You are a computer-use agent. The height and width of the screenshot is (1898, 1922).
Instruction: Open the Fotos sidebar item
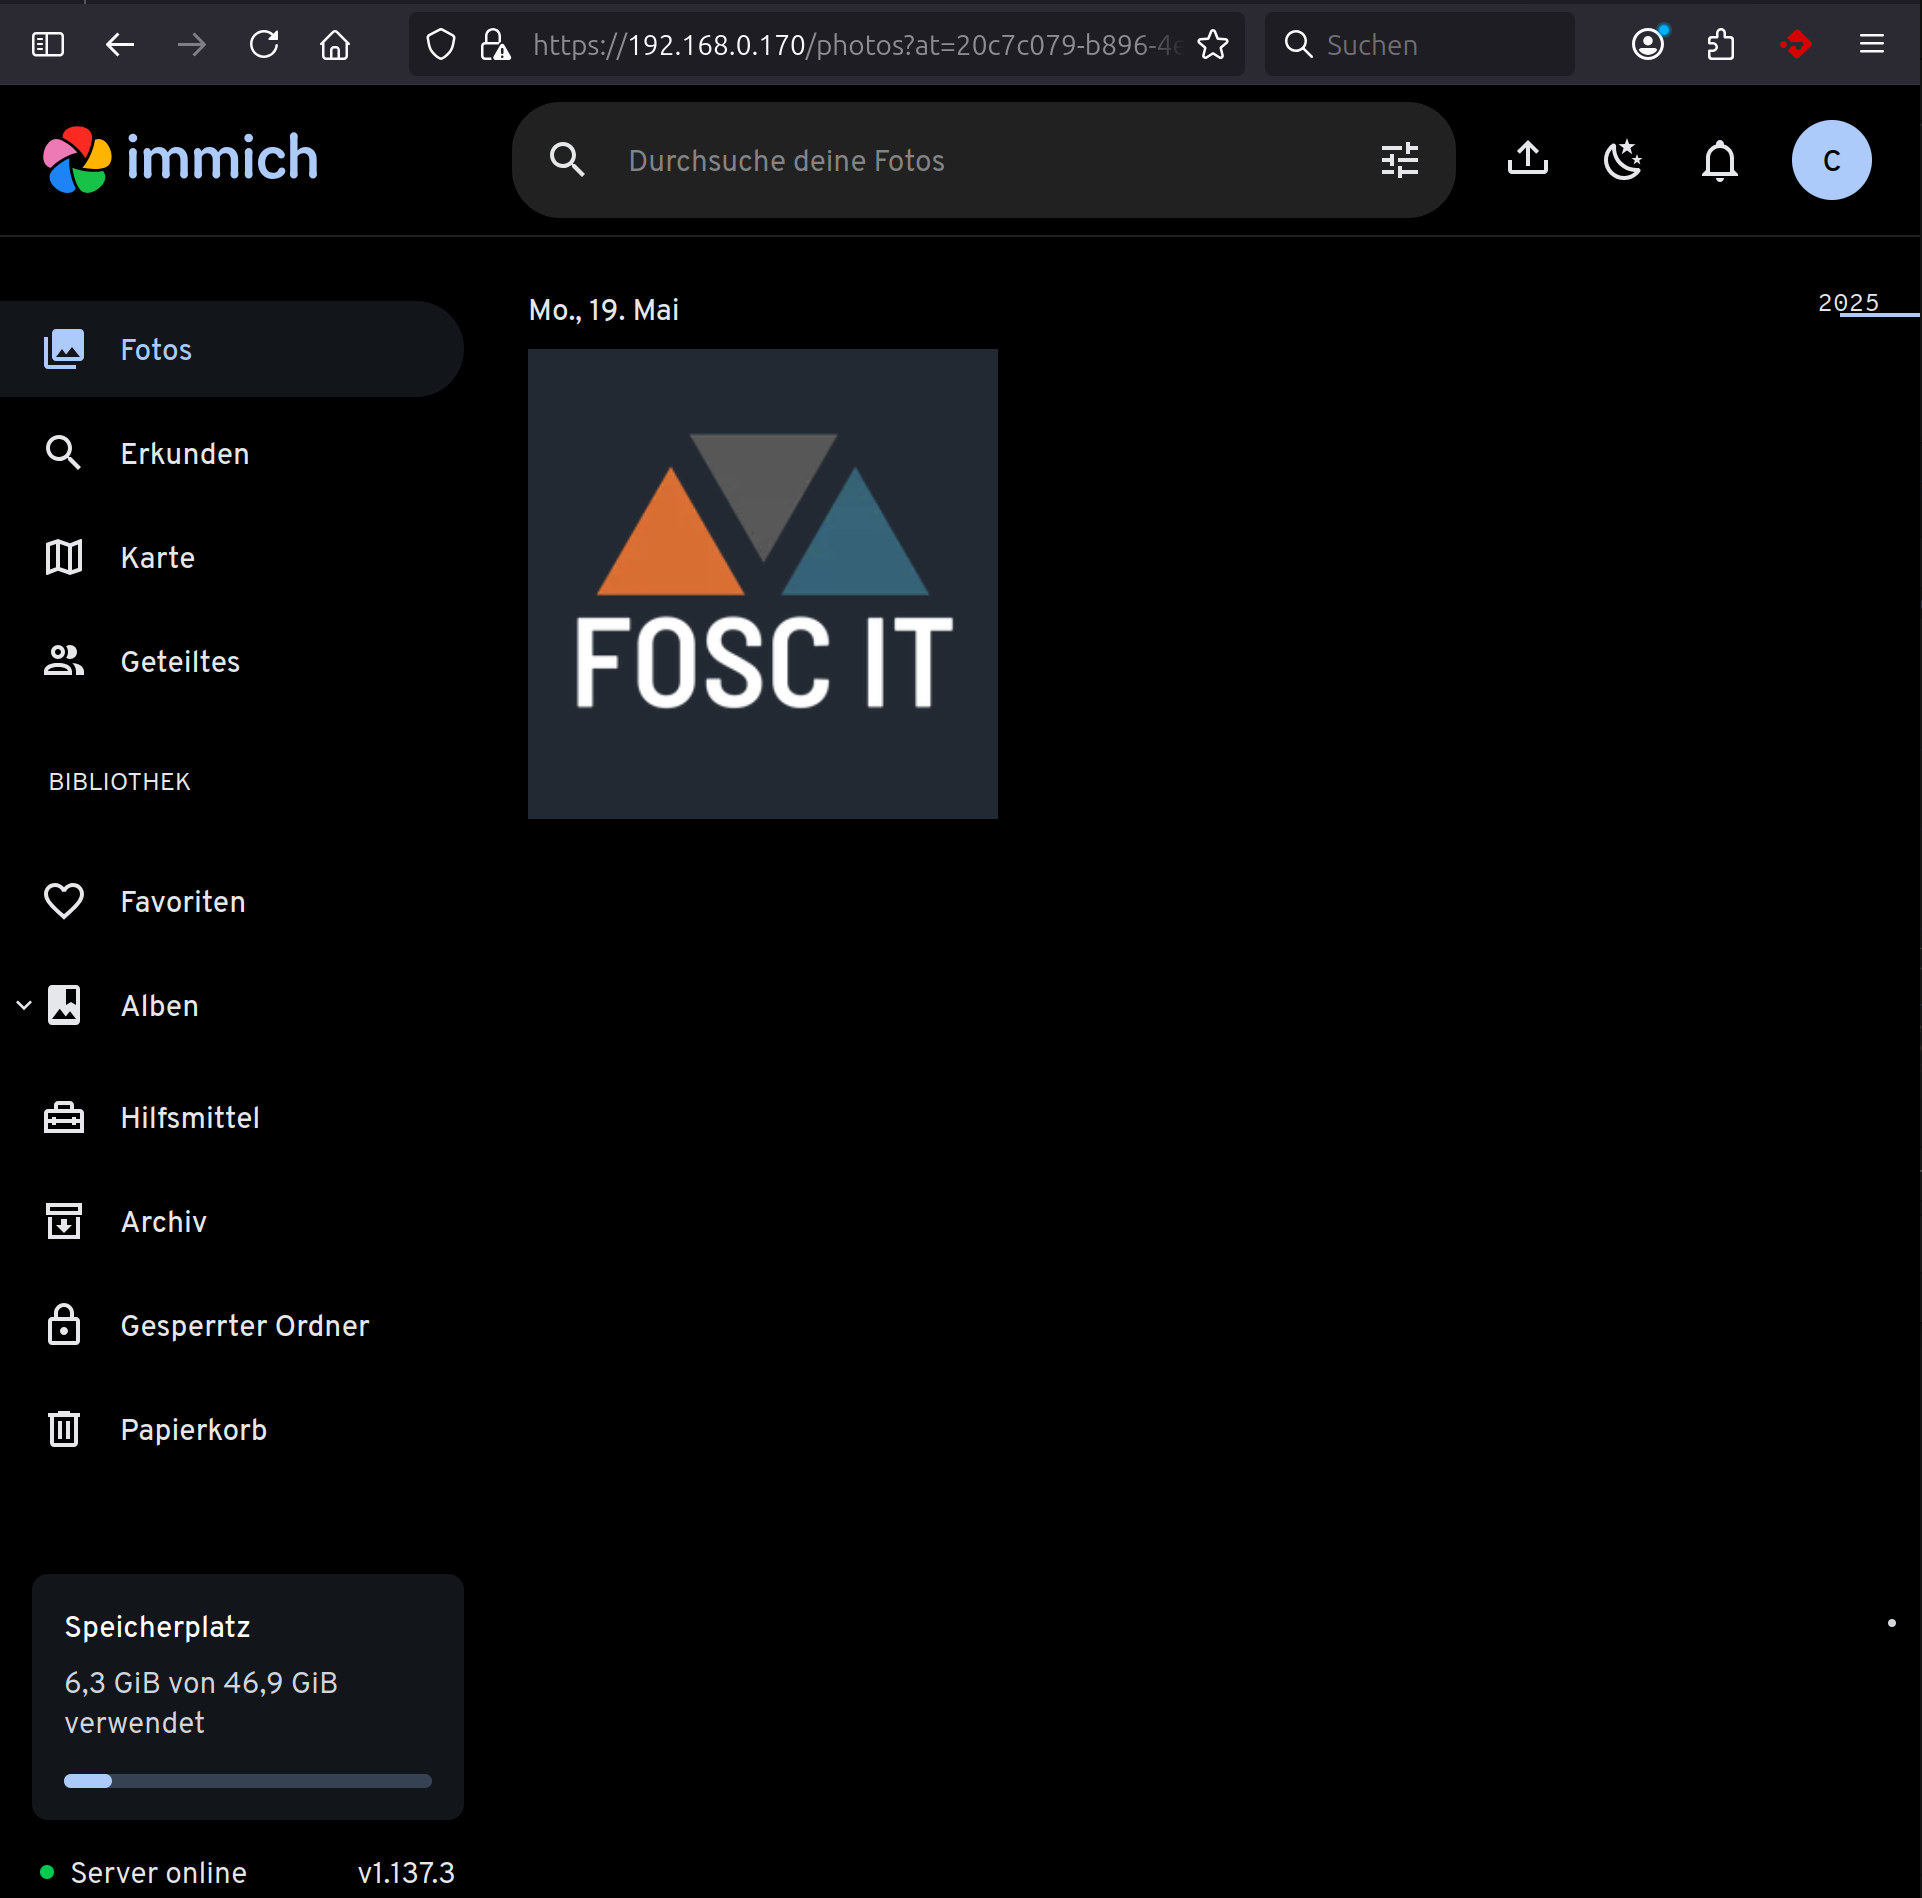click(232, 349)
